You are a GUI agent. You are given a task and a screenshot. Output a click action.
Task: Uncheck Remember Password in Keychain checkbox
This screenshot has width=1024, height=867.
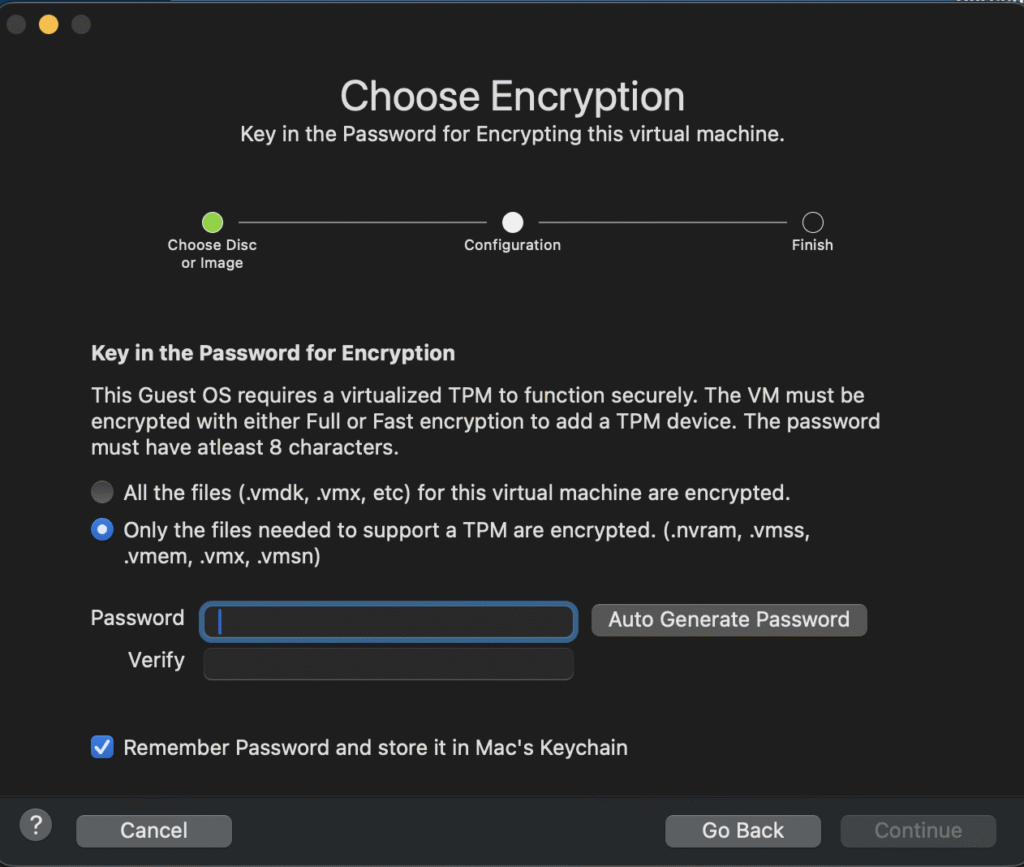click(102, 747)
